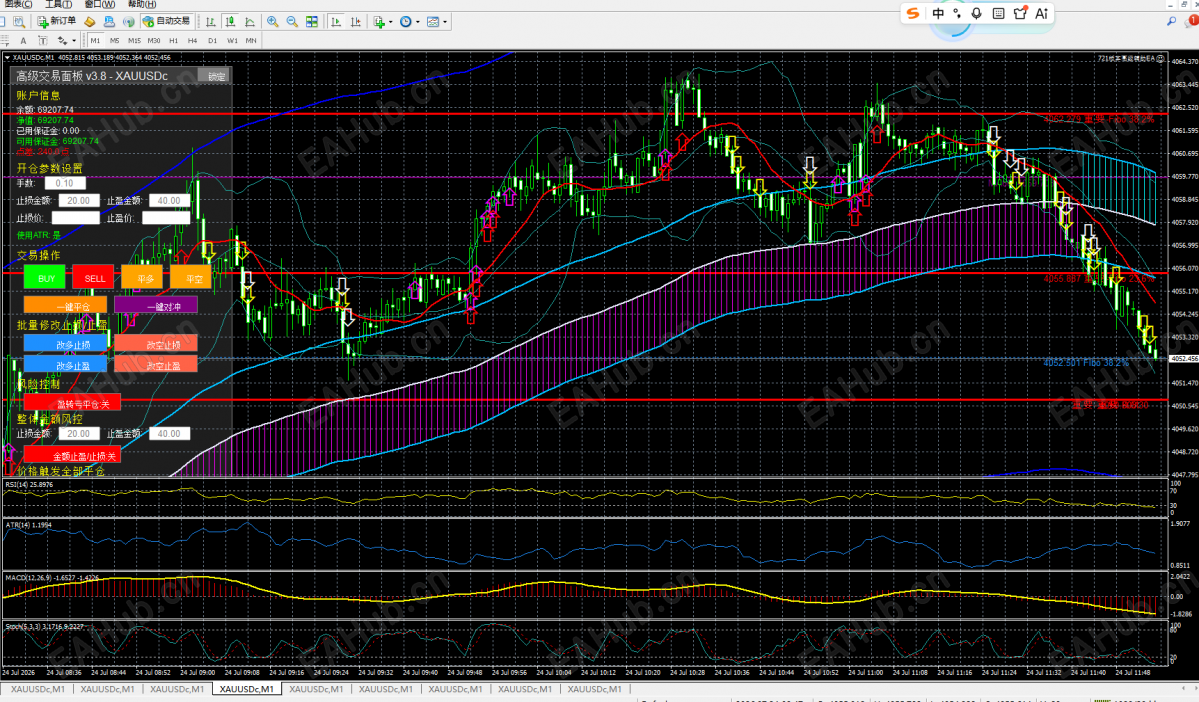Click the 改空止损 button
1199x702 pixels.
pos(156,344)
